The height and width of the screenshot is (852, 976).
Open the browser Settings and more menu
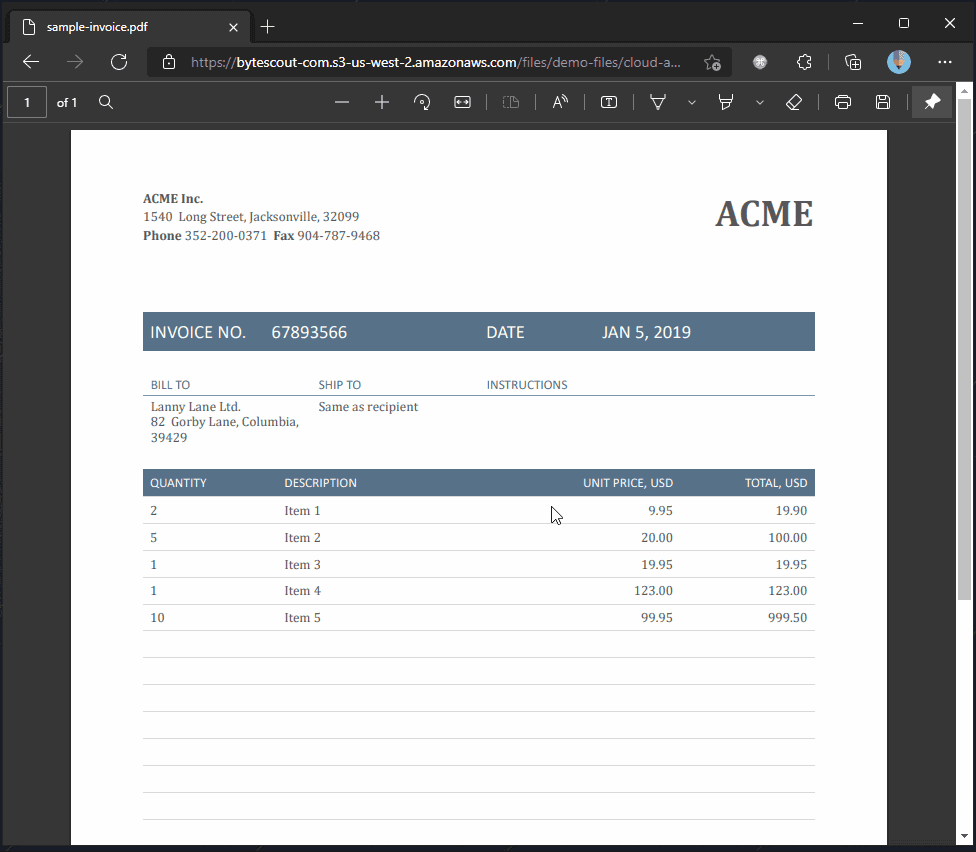pyautogui.click(x=945, y=62)
